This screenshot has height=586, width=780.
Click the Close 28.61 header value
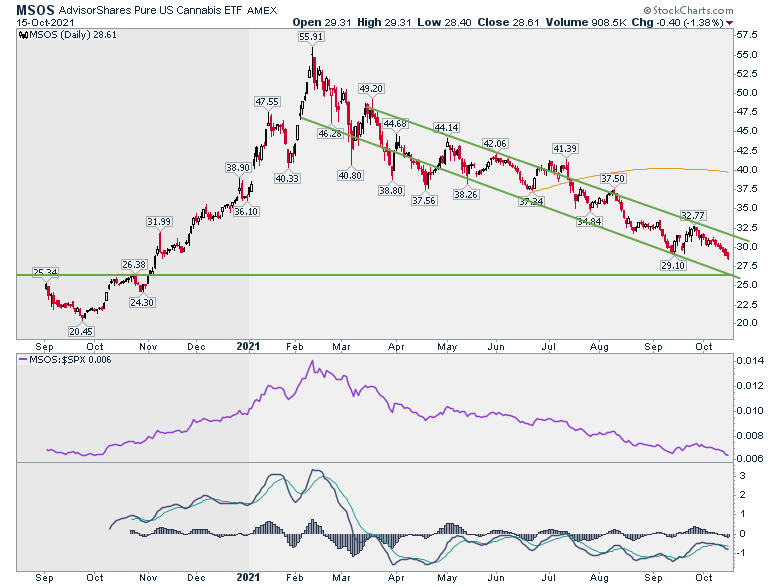(x=508, y=22)
